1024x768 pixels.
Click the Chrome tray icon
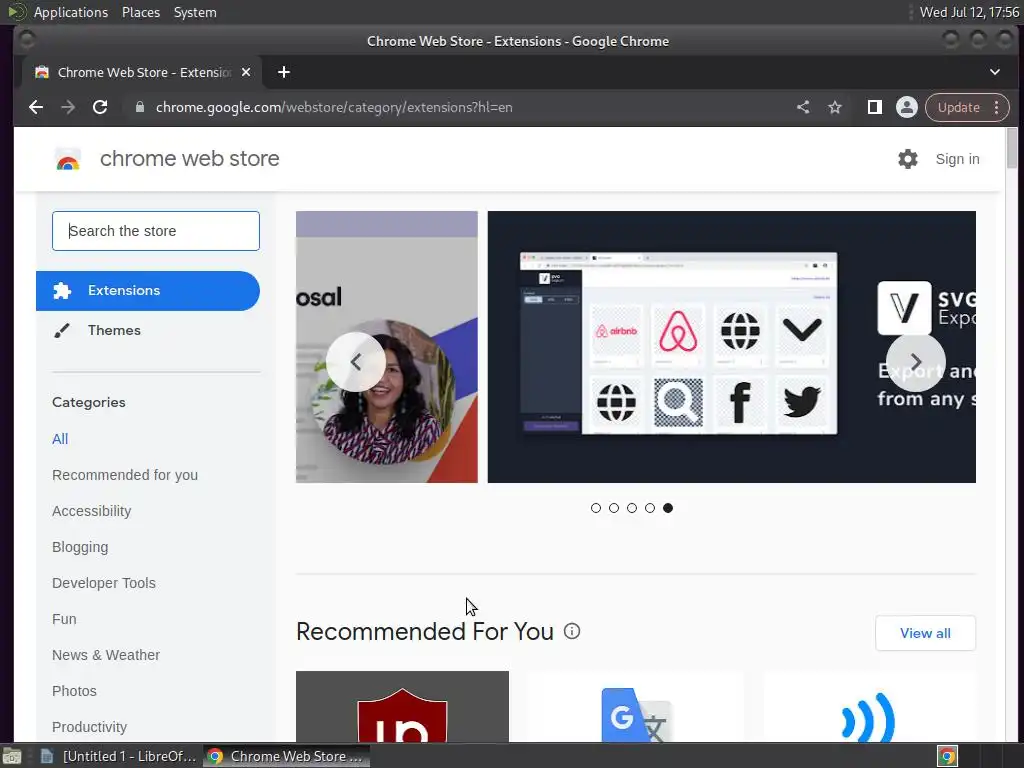[947, 756]
